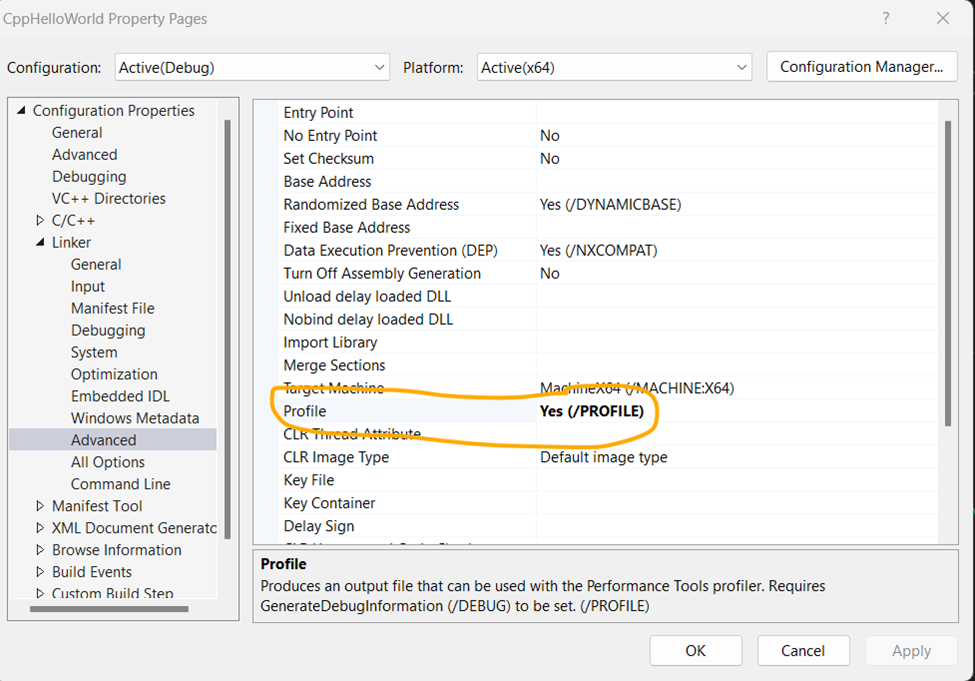Expand the Build Events node

point(42,571)
